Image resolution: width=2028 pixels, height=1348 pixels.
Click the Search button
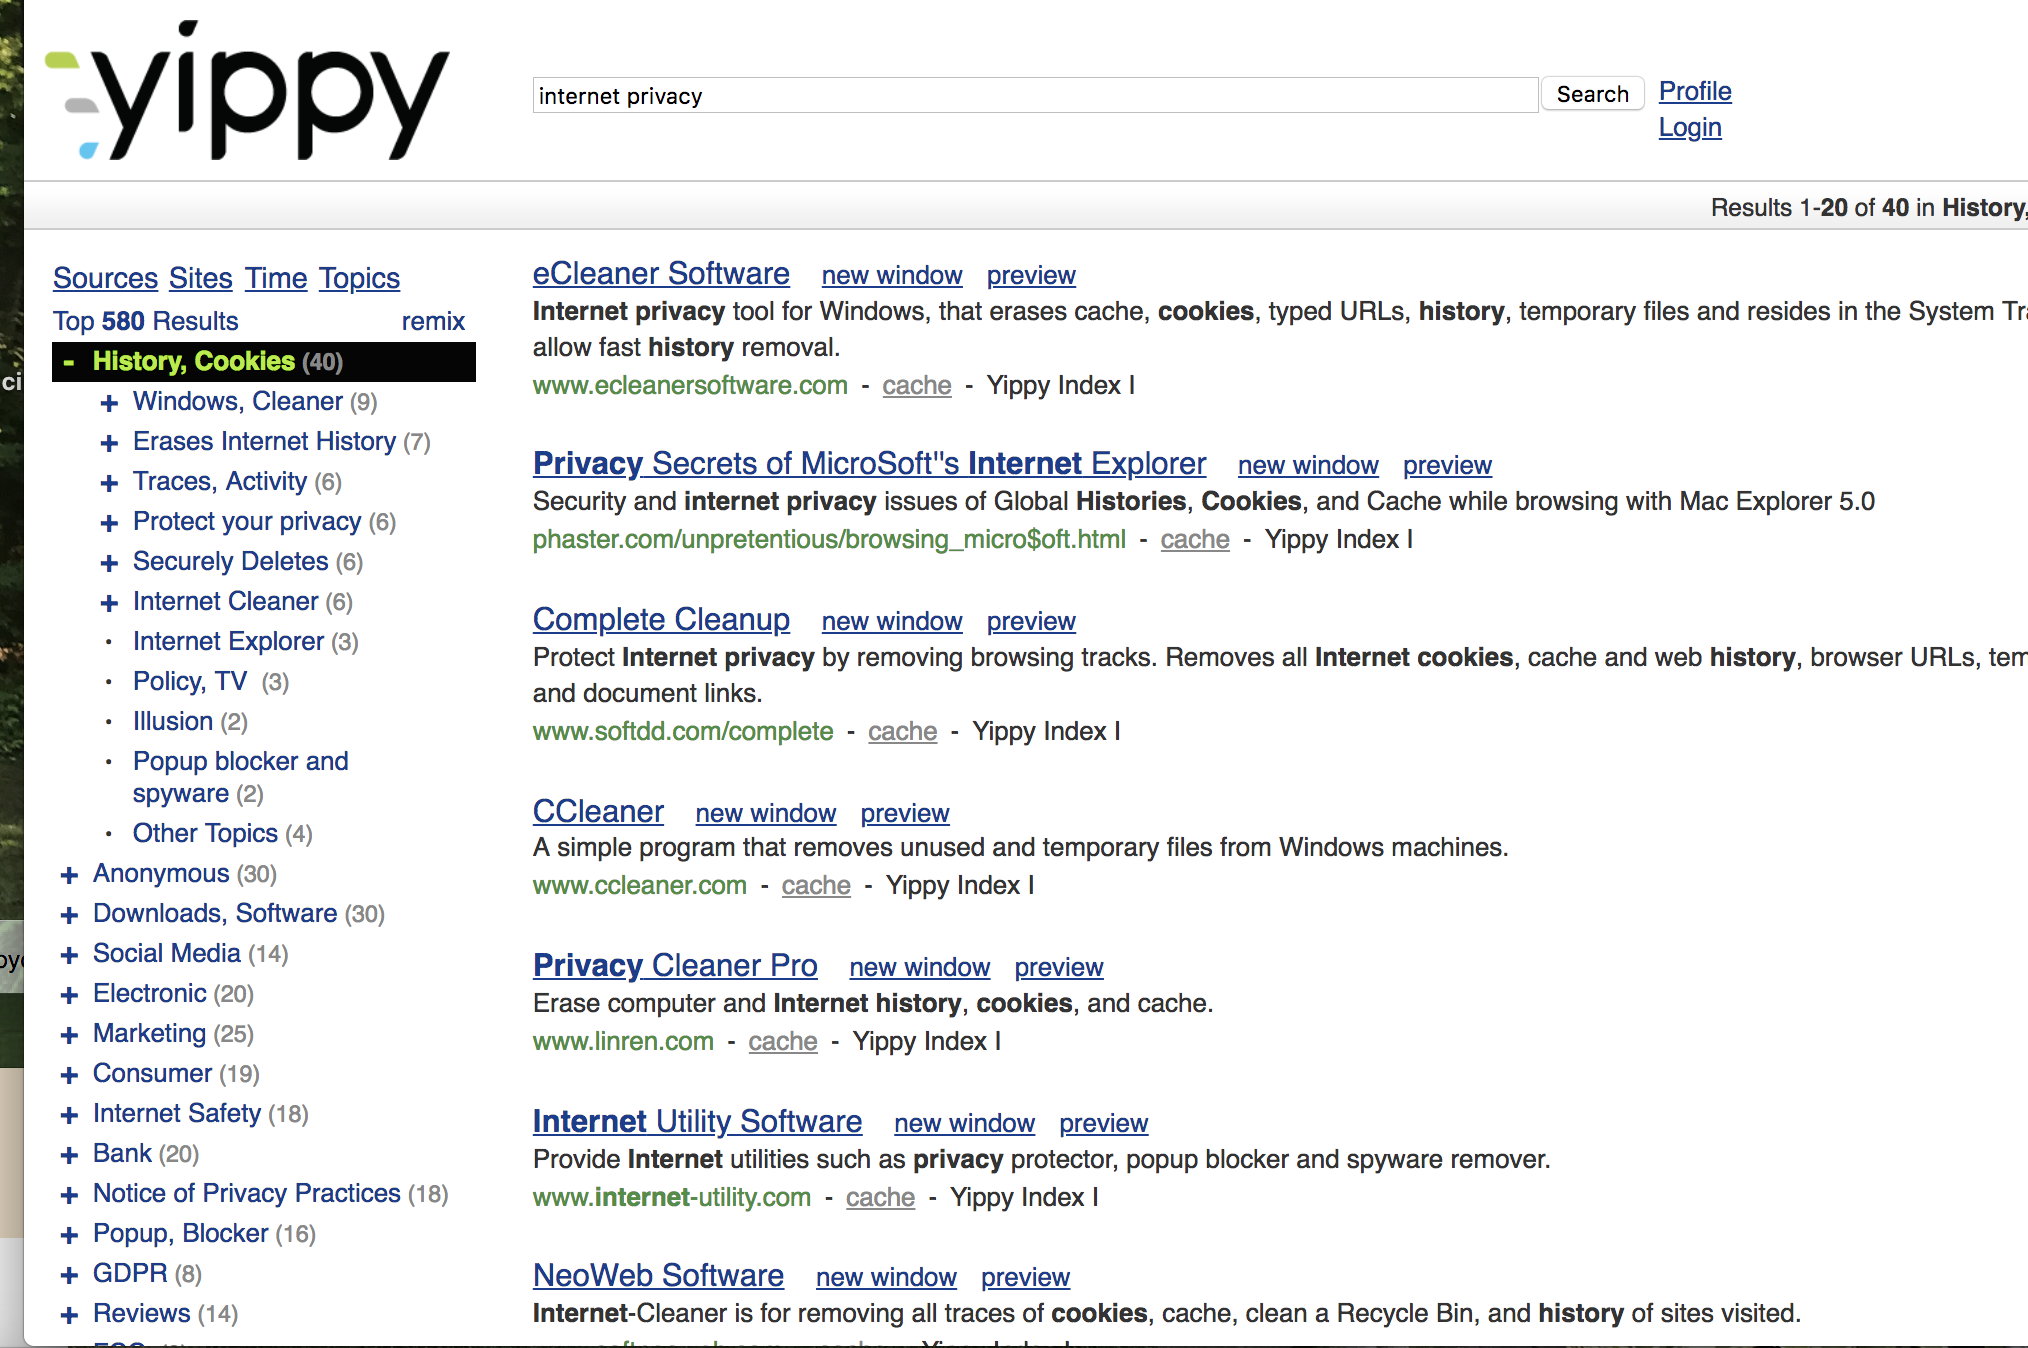pyautogui.click(x=1592, y=94)
